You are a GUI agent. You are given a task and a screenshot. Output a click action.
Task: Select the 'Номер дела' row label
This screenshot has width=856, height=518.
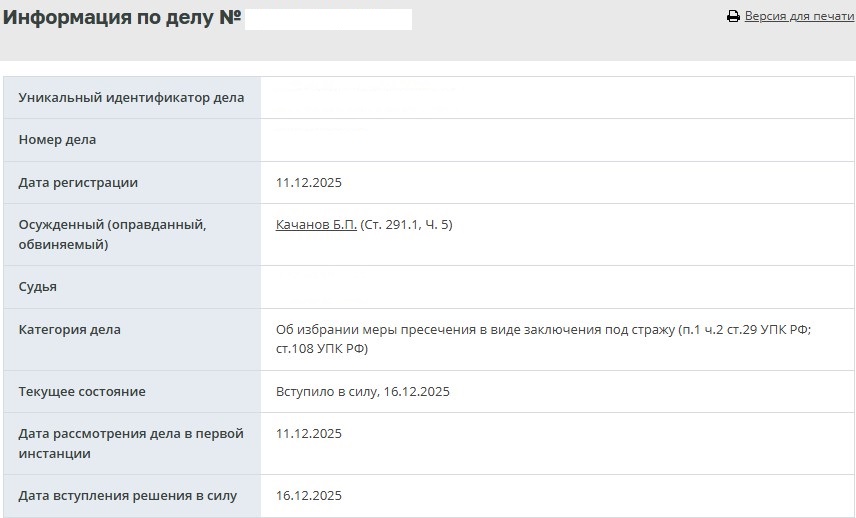(x=57, y=140)
